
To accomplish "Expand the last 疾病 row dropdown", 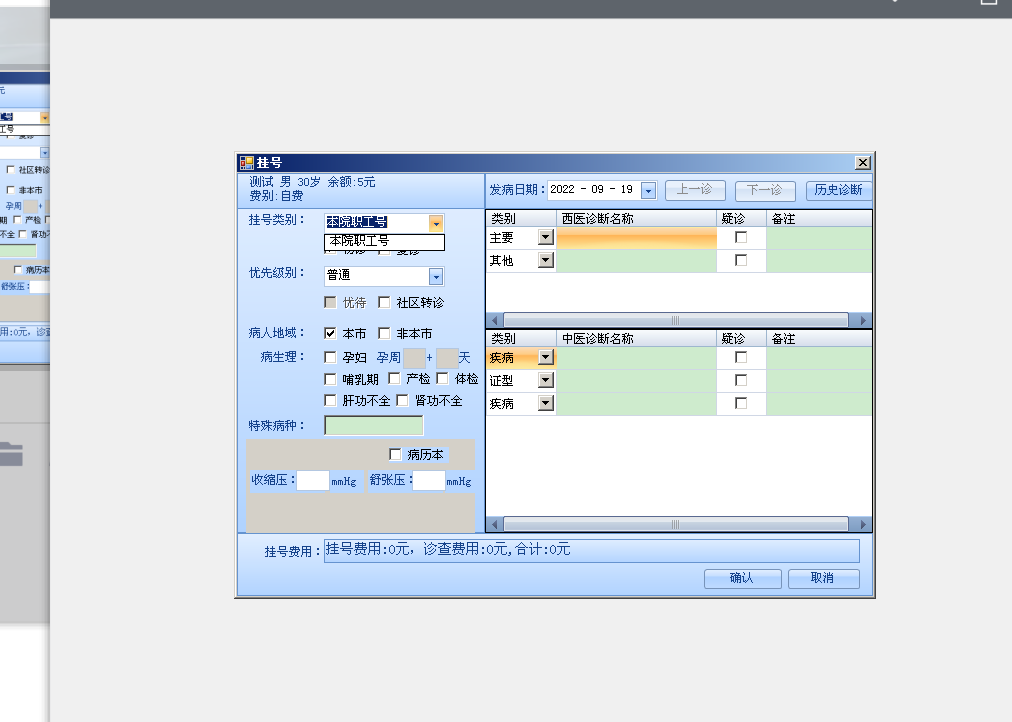I will pos(546,403).
